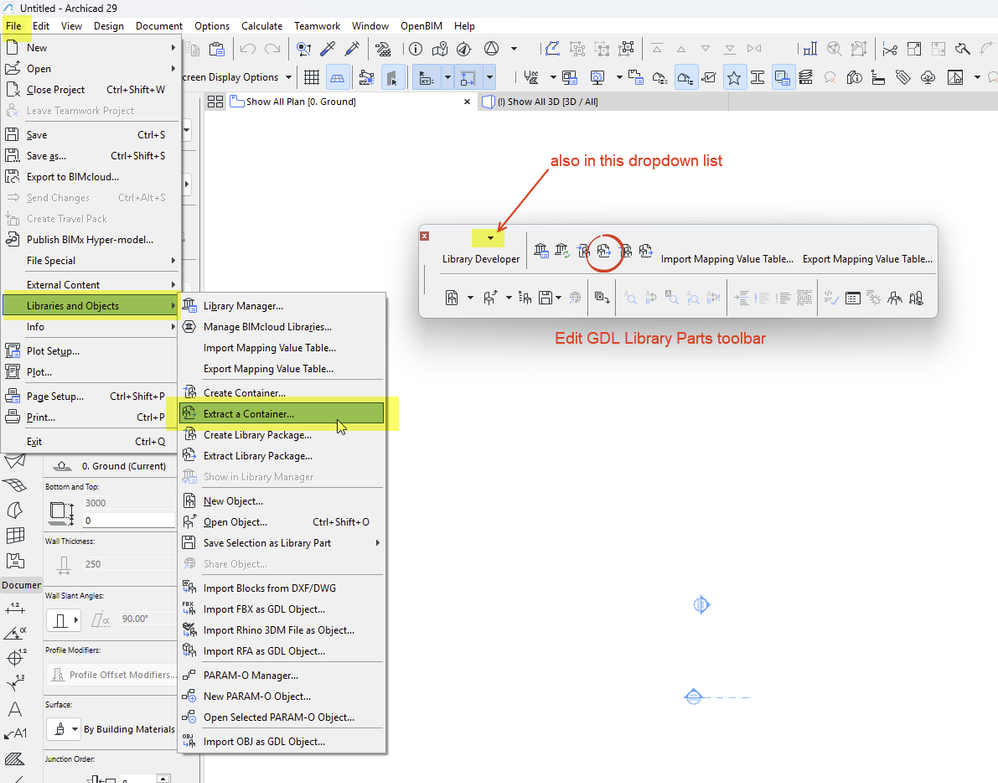
Task: Click the Pick Up Parameters eyedropper icon
Action: pos(328,48)
